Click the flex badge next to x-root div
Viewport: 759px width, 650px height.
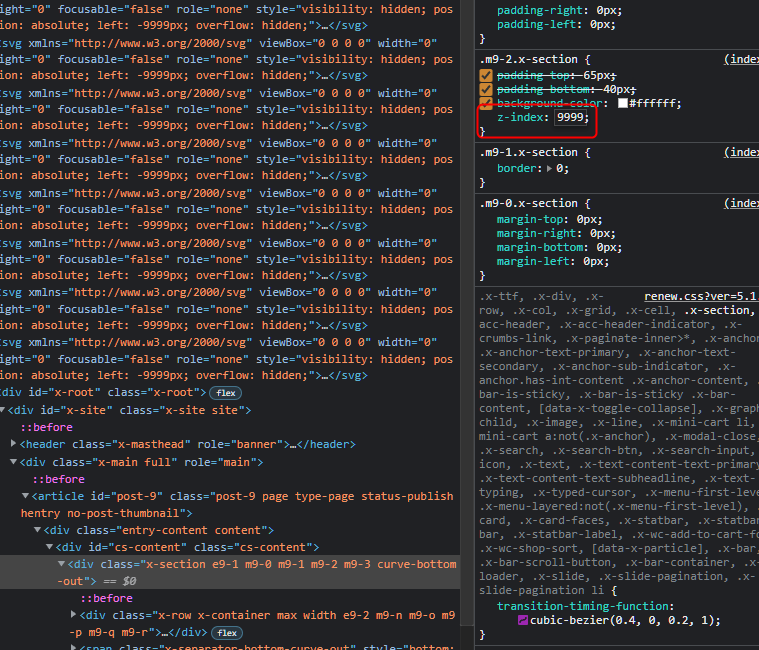click(x=225, y=393)
